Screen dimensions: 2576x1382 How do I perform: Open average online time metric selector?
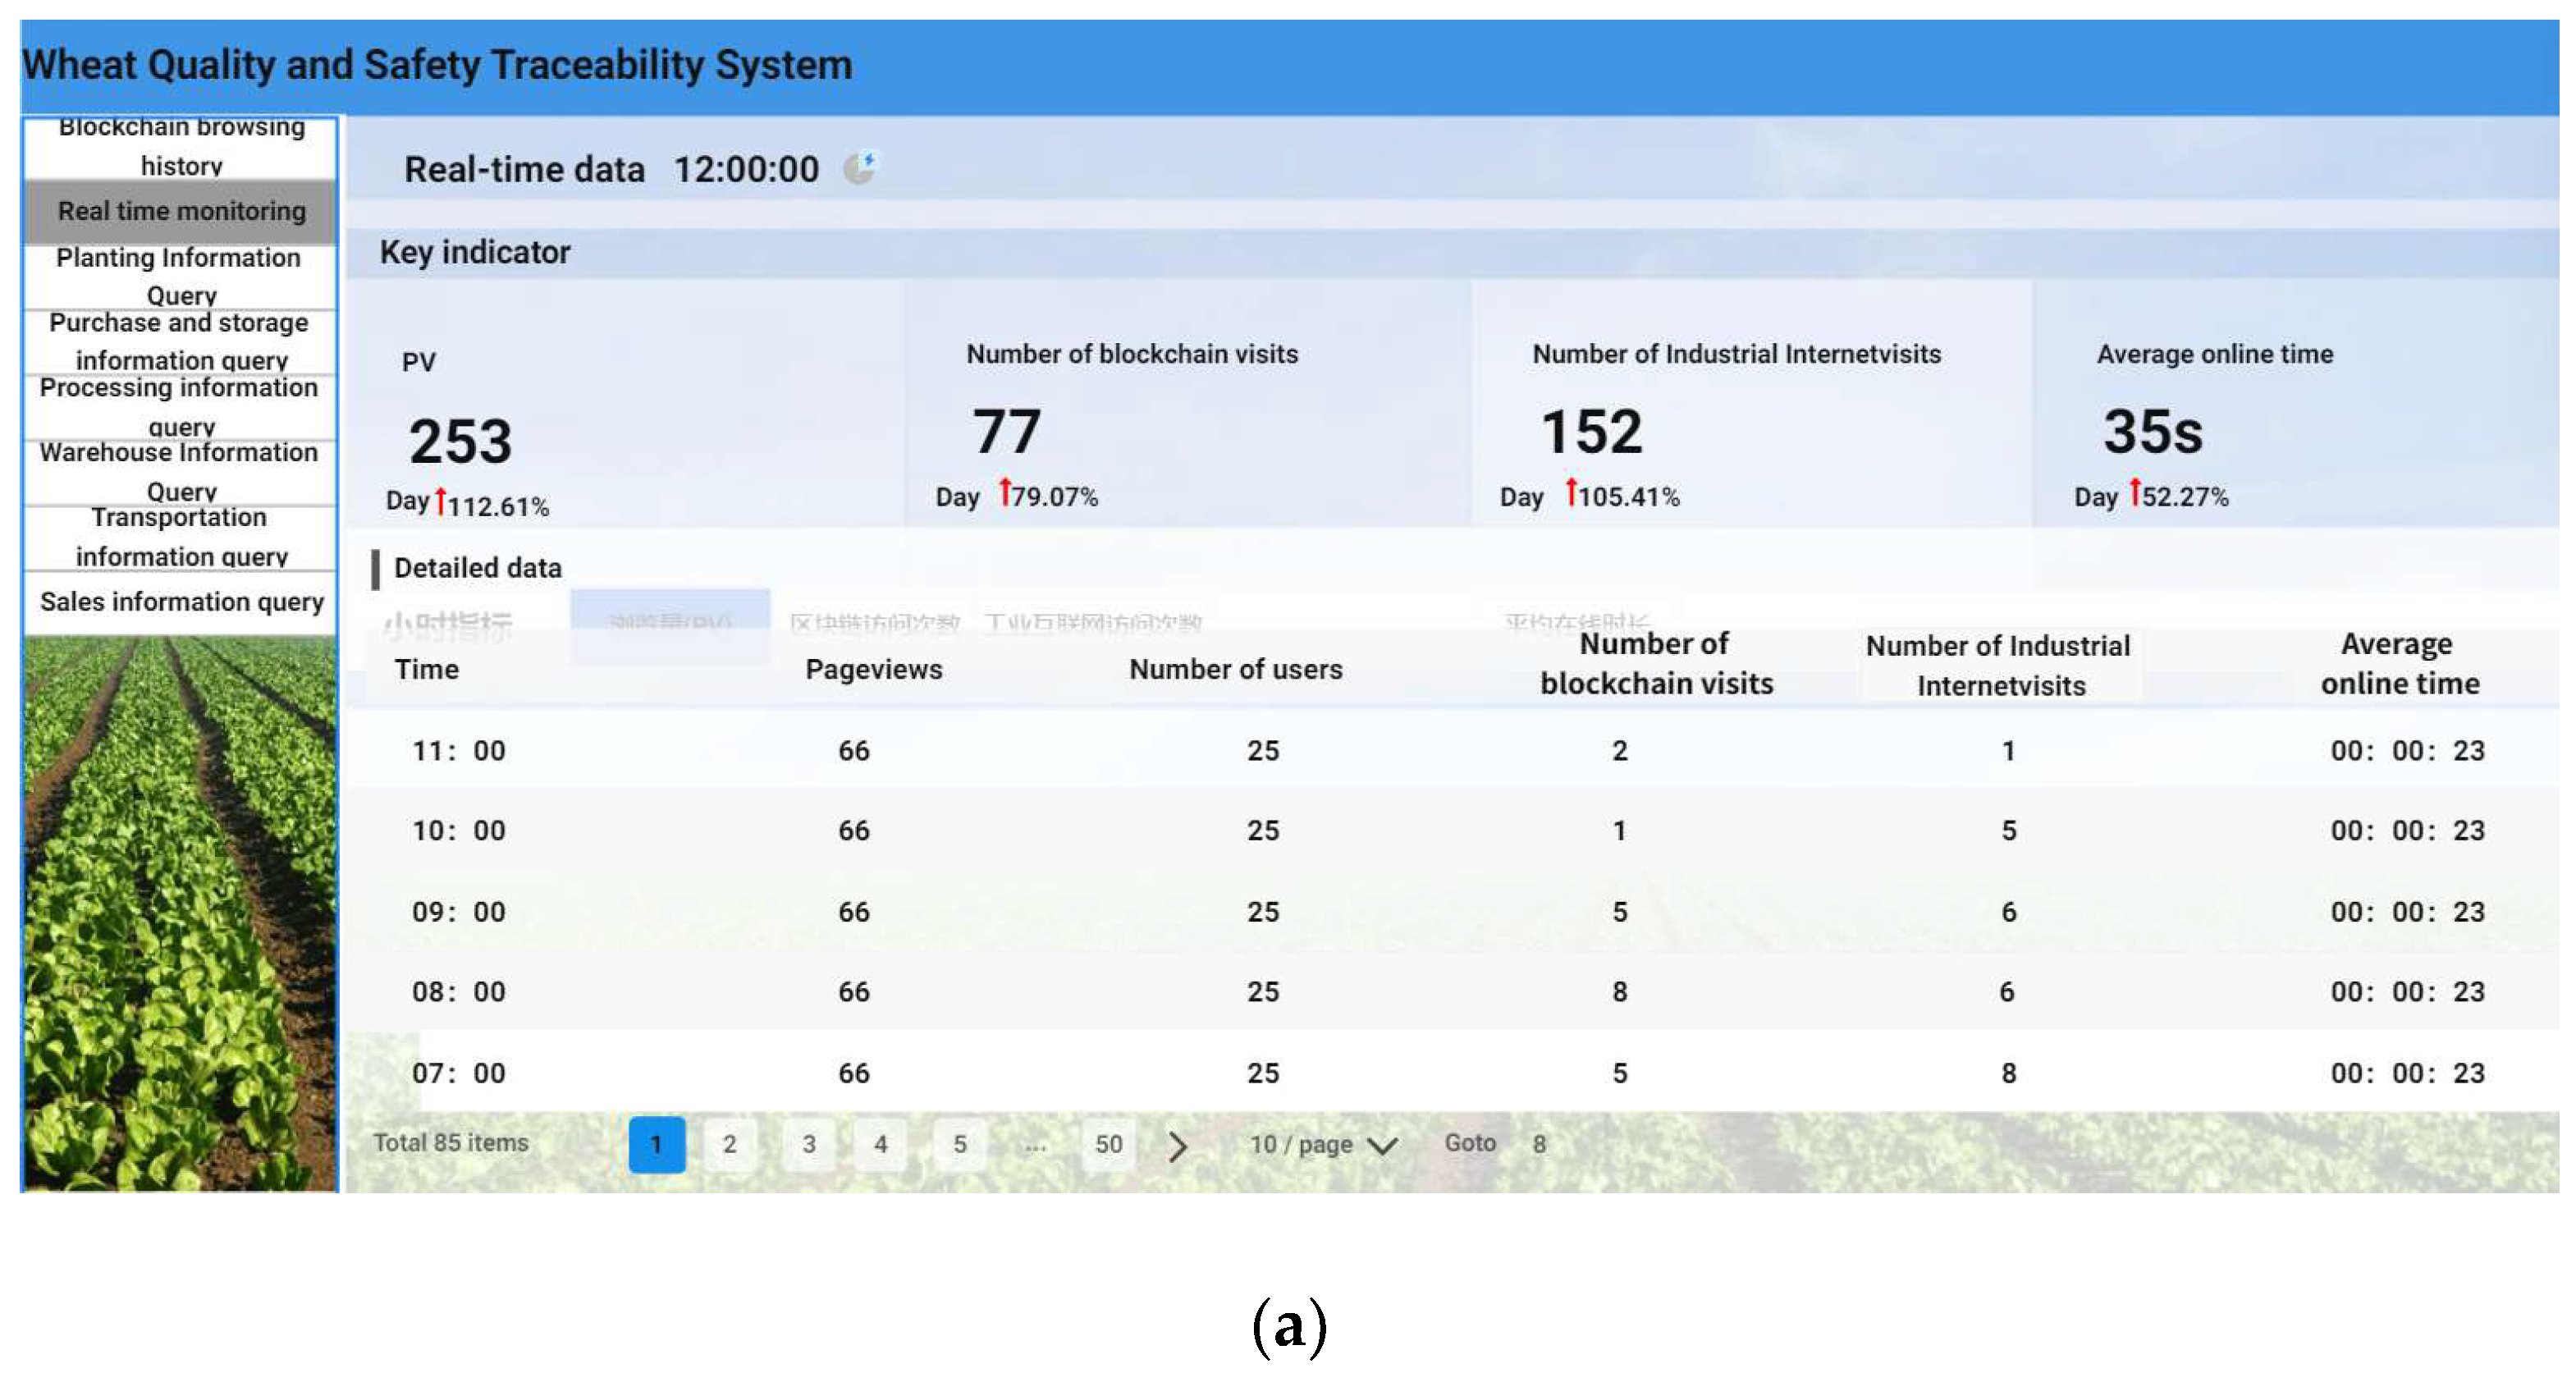coord(1578,620)
